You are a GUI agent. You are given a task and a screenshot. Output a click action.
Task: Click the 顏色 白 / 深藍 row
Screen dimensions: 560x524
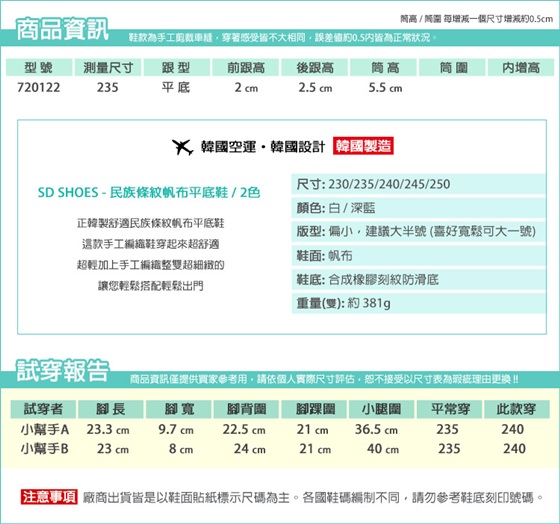point(419,208)
